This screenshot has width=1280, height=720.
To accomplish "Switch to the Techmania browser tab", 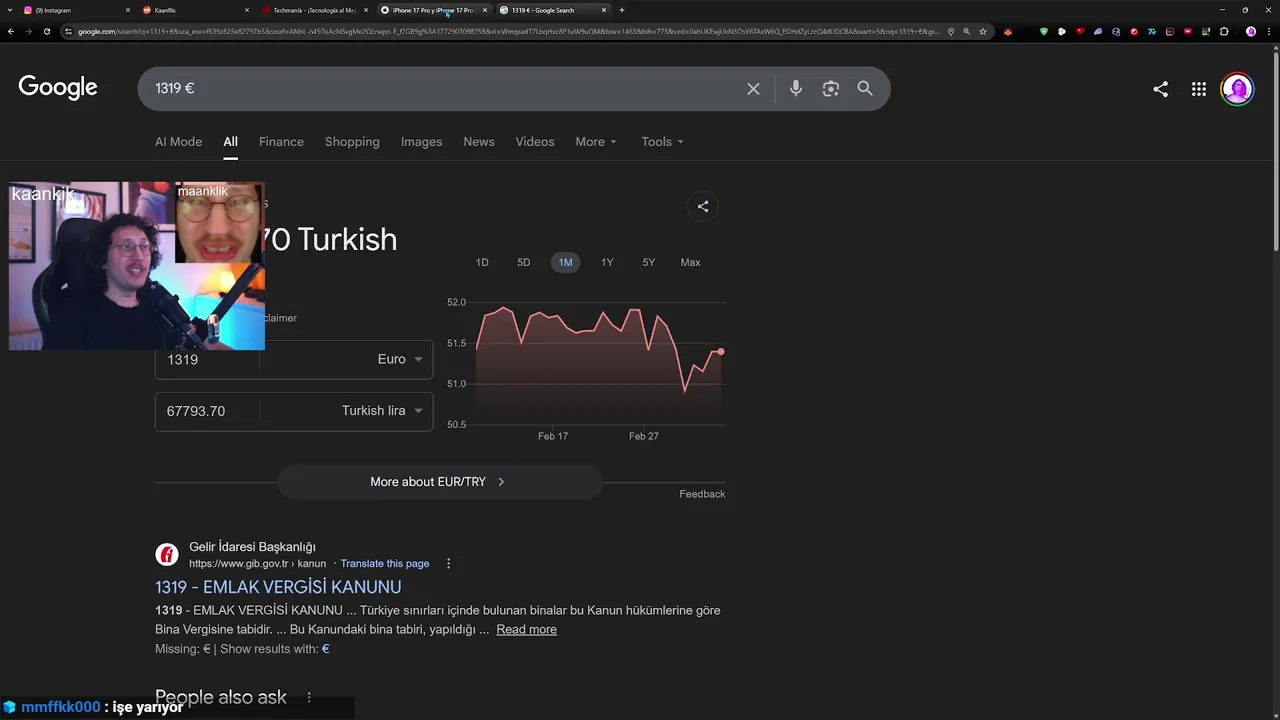I will [x=314, y=10].
